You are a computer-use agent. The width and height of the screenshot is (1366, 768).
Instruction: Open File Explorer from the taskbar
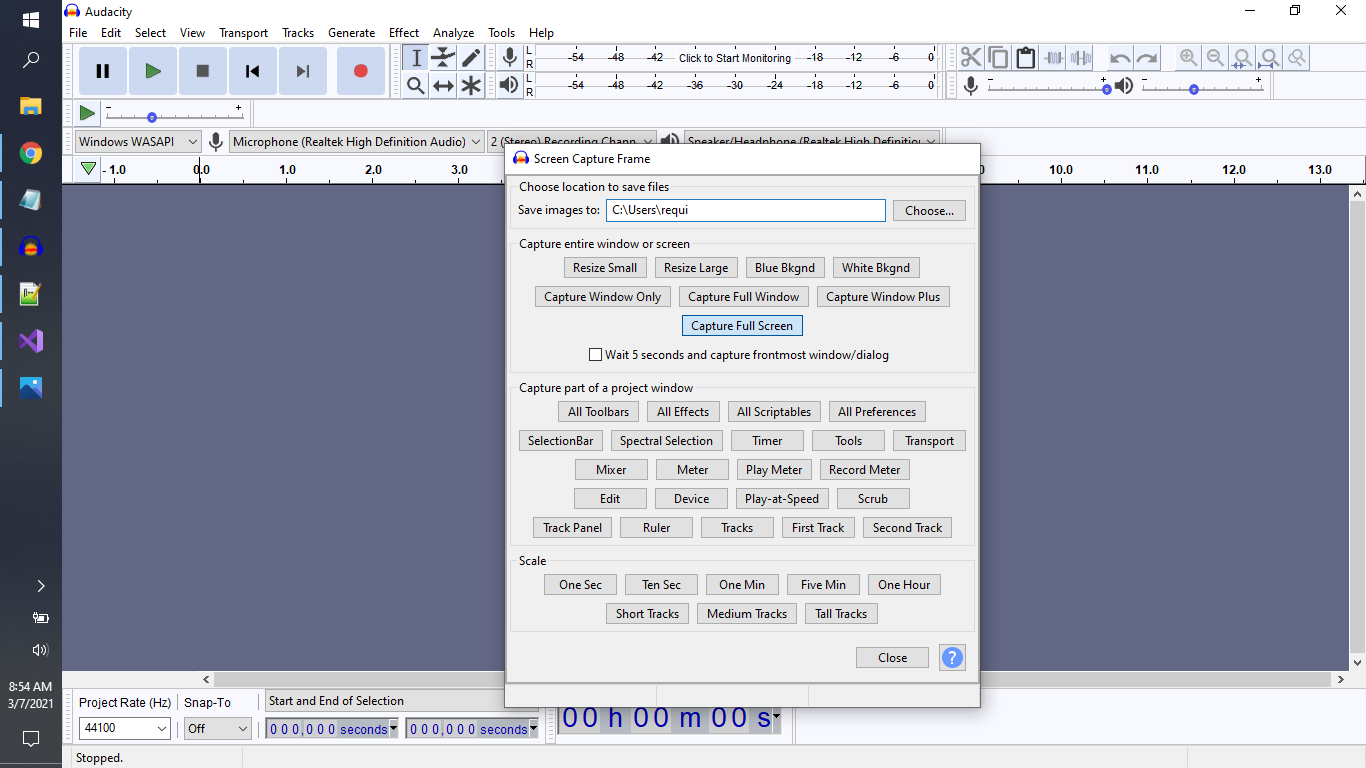(31, 106)
